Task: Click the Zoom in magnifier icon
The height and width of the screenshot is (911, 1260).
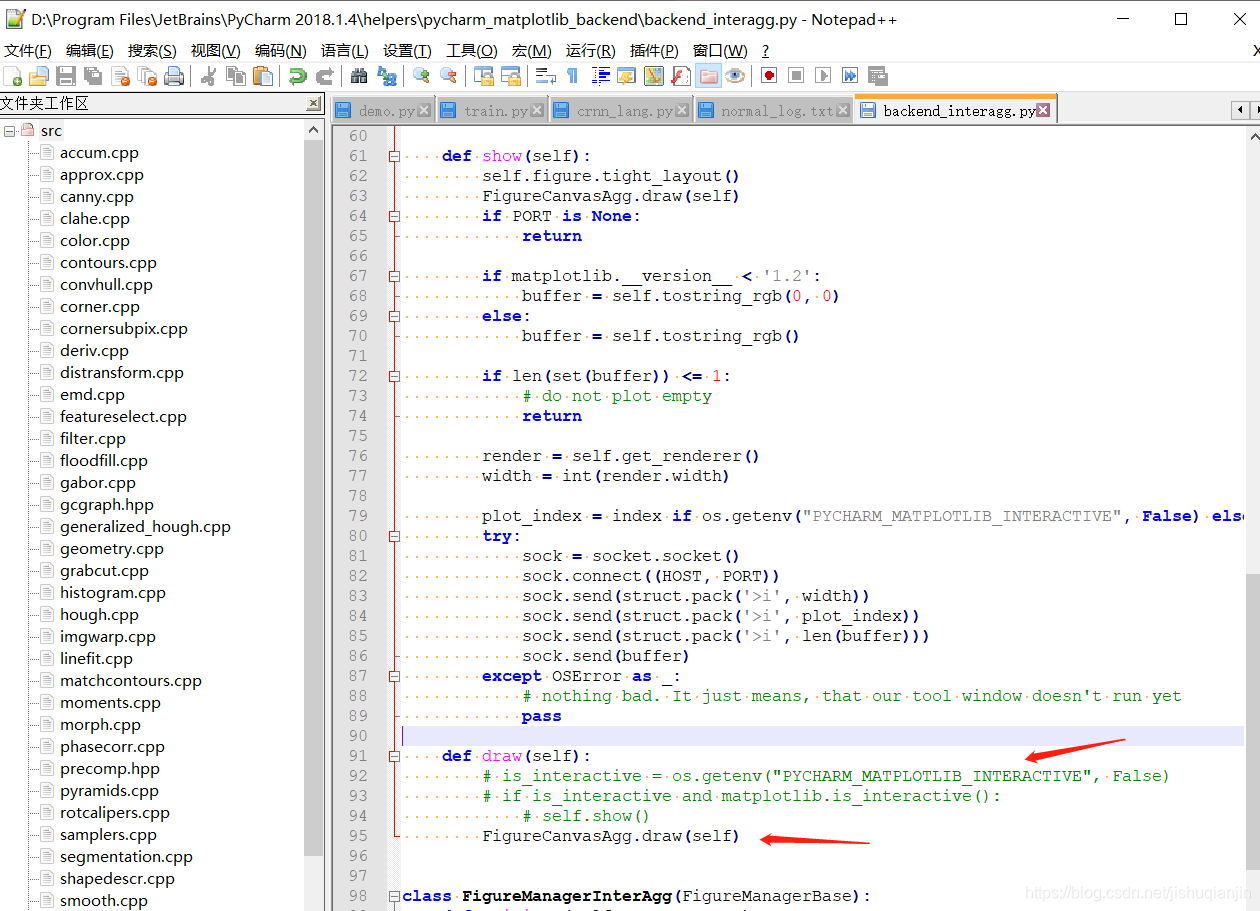Action: pyautogui.click(x=421, y=76)
